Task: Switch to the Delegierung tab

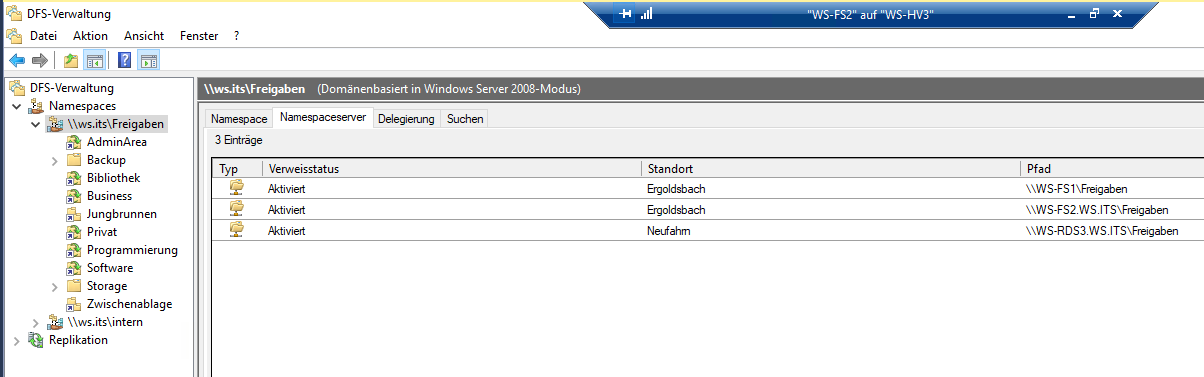Action: click(406, 119)
